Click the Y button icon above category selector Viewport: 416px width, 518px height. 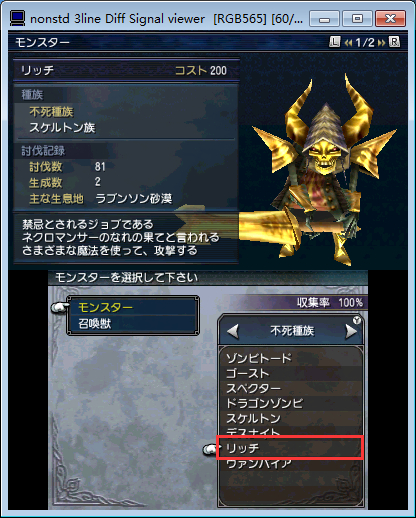click(x=357, y=320)
